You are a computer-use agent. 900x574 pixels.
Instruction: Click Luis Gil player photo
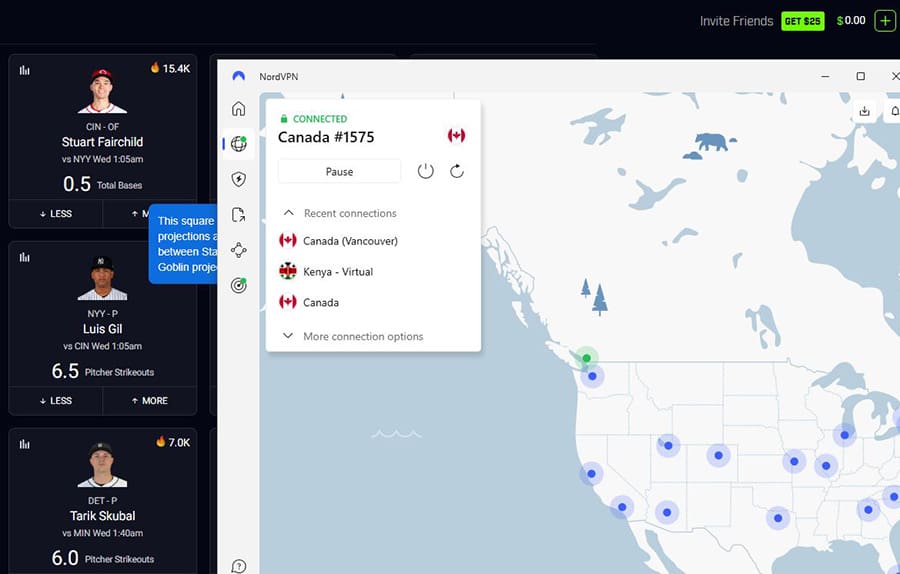point(102,278)
